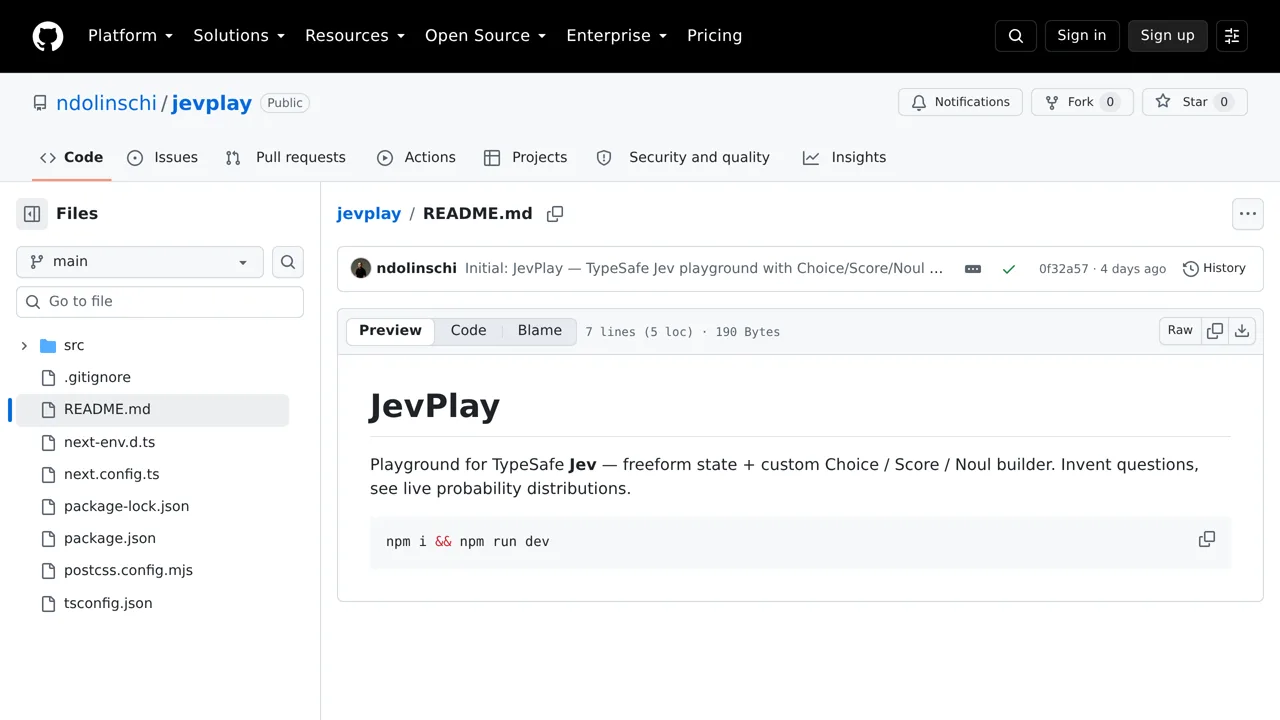Expand commit message ellipsis button
This screenshot has height=720, width=1280.
(973, 269)
